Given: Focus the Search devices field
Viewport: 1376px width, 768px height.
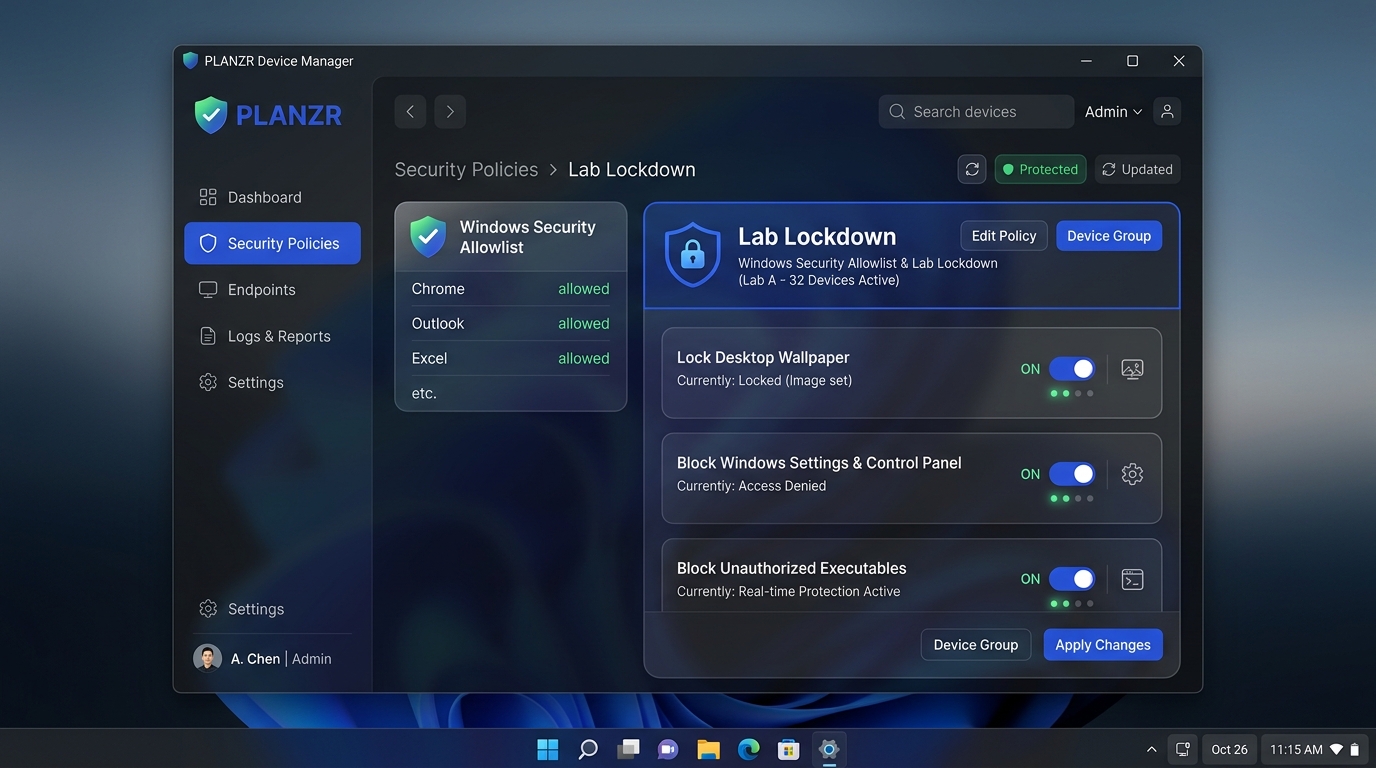Looking at the screenshot, I should tap(976, 112).
